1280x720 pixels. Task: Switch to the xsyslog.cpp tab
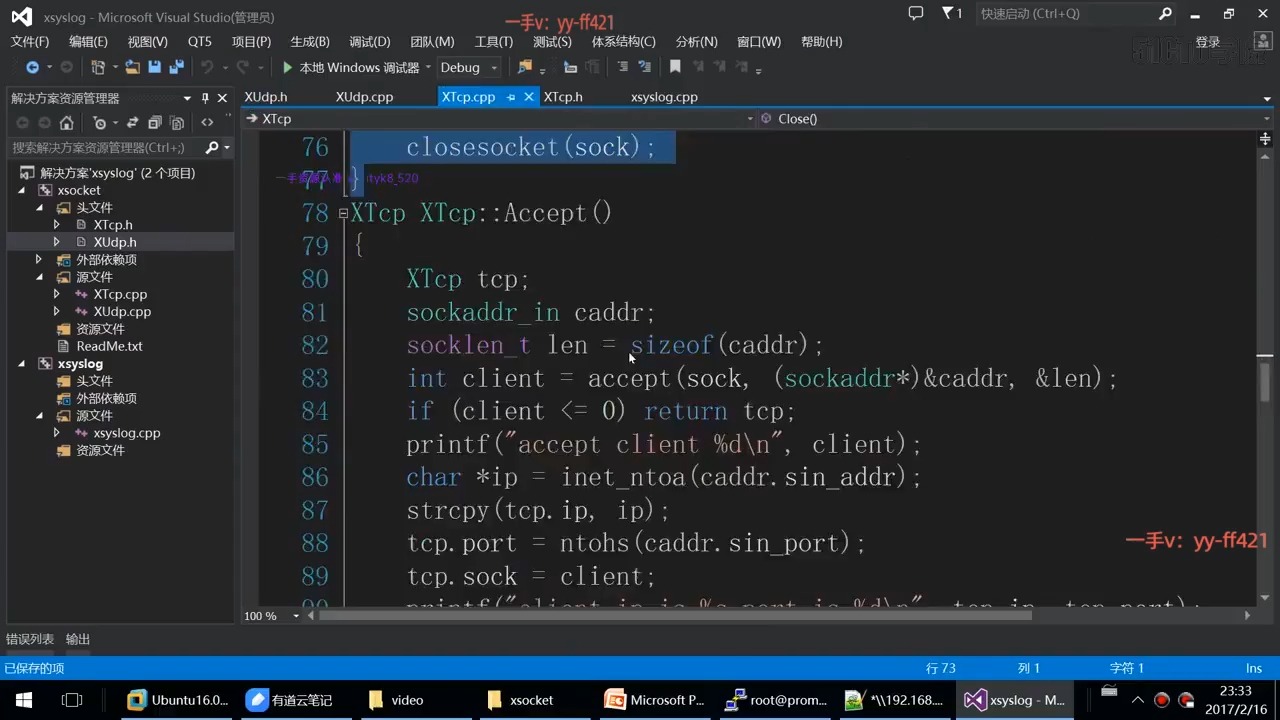(x=664, y=97)
